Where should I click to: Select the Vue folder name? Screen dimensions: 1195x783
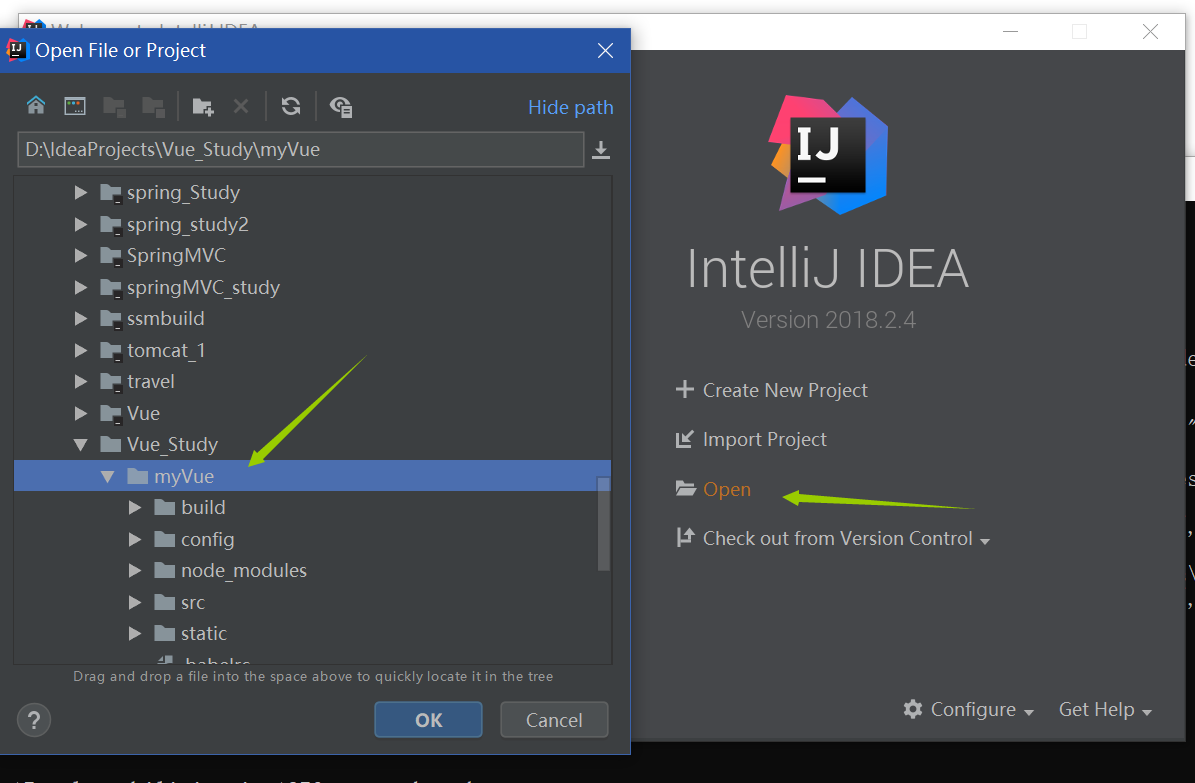143,413
